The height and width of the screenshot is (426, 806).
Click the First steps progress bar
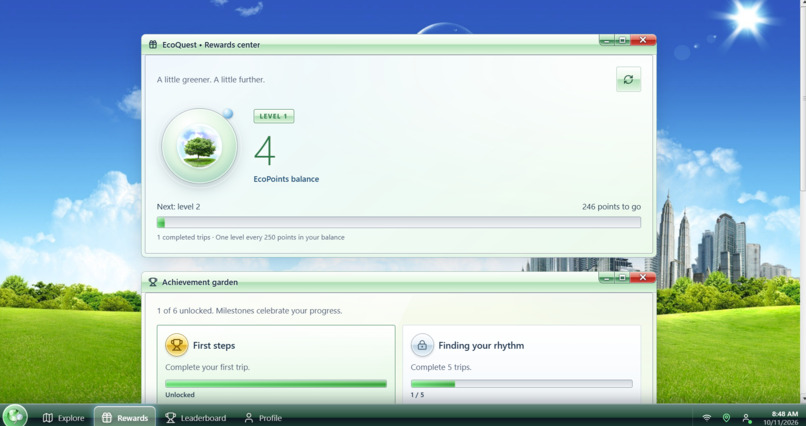[x=276, y=384]
